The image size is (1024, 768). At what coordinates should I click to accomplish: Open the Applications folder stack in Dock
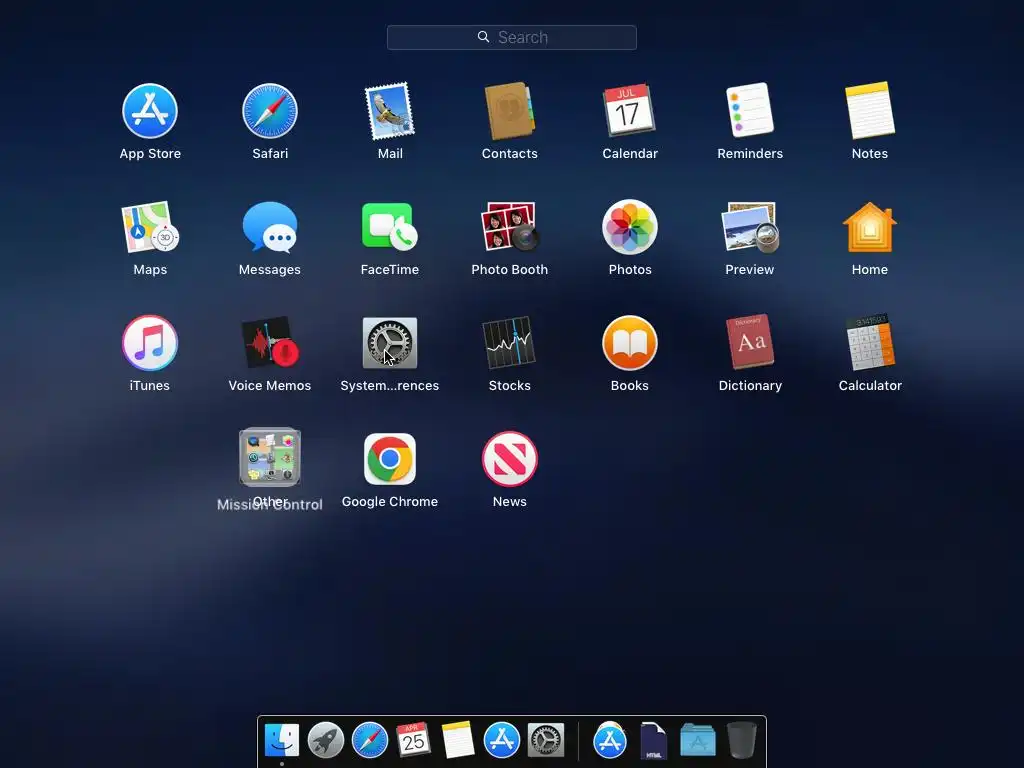click(697, 741)
